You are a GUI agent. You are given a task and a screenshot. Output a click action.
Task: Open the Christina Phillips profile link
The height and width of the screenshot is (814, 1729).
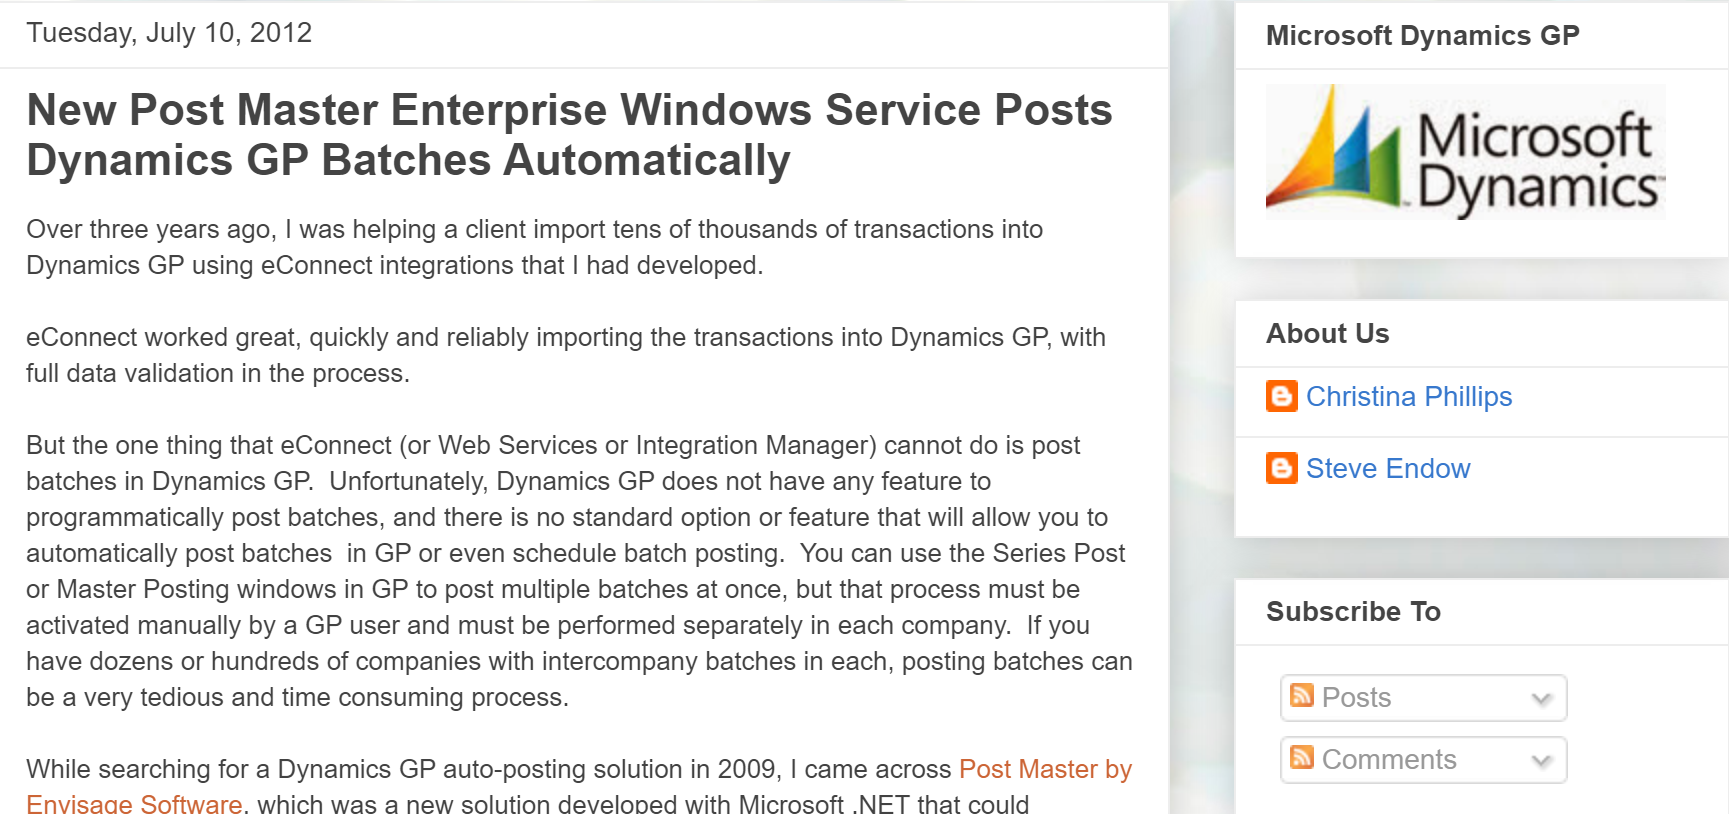(x=1410, y=397)
